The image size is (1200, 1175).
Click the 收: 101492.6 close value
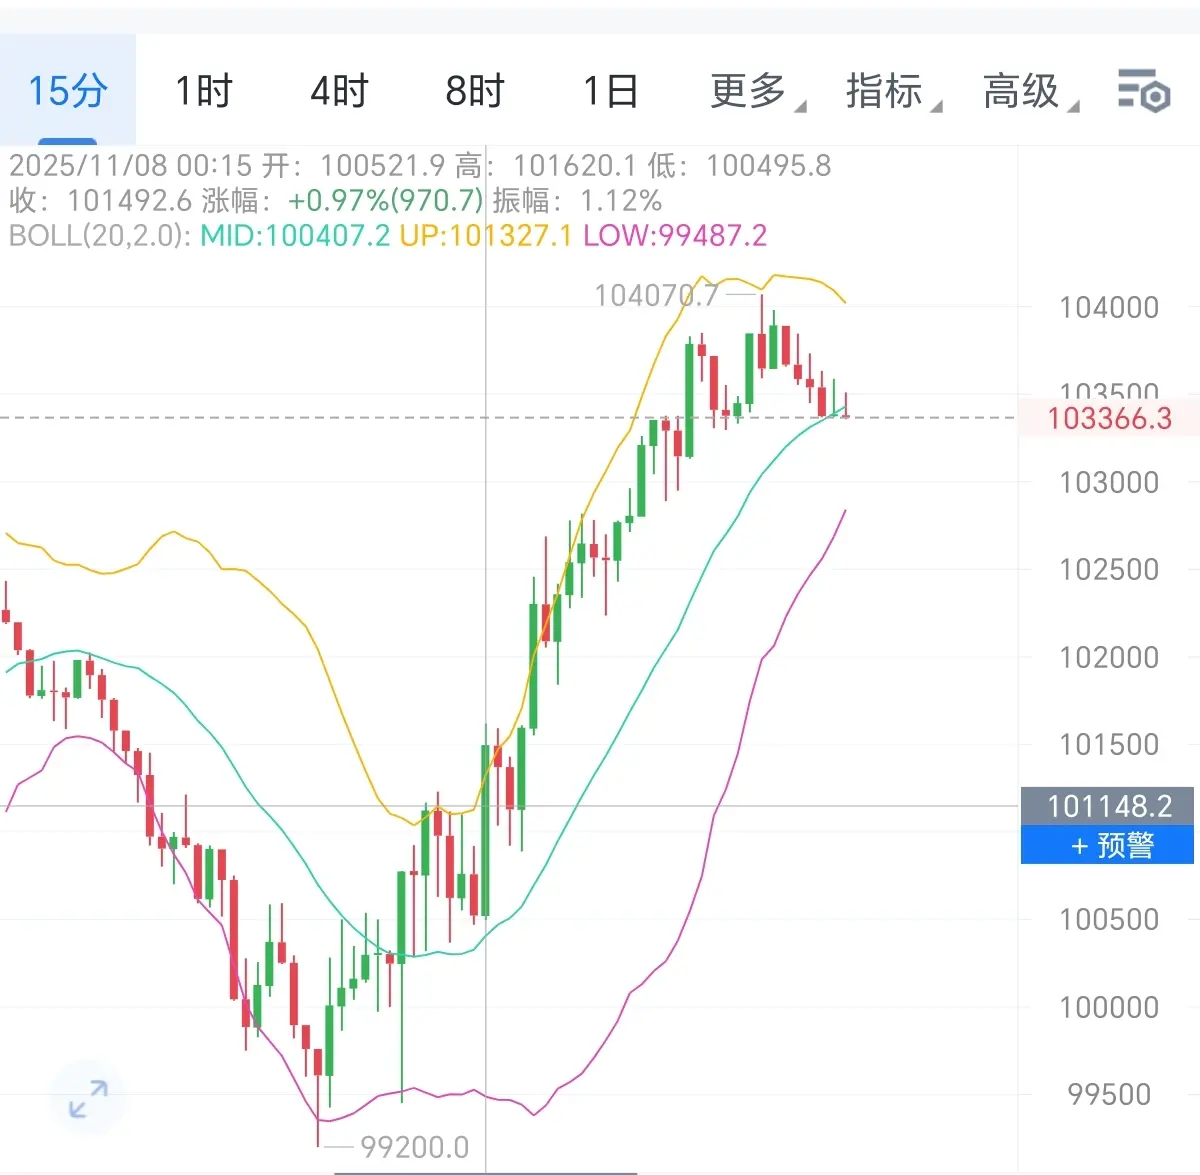tap(101, 201)
